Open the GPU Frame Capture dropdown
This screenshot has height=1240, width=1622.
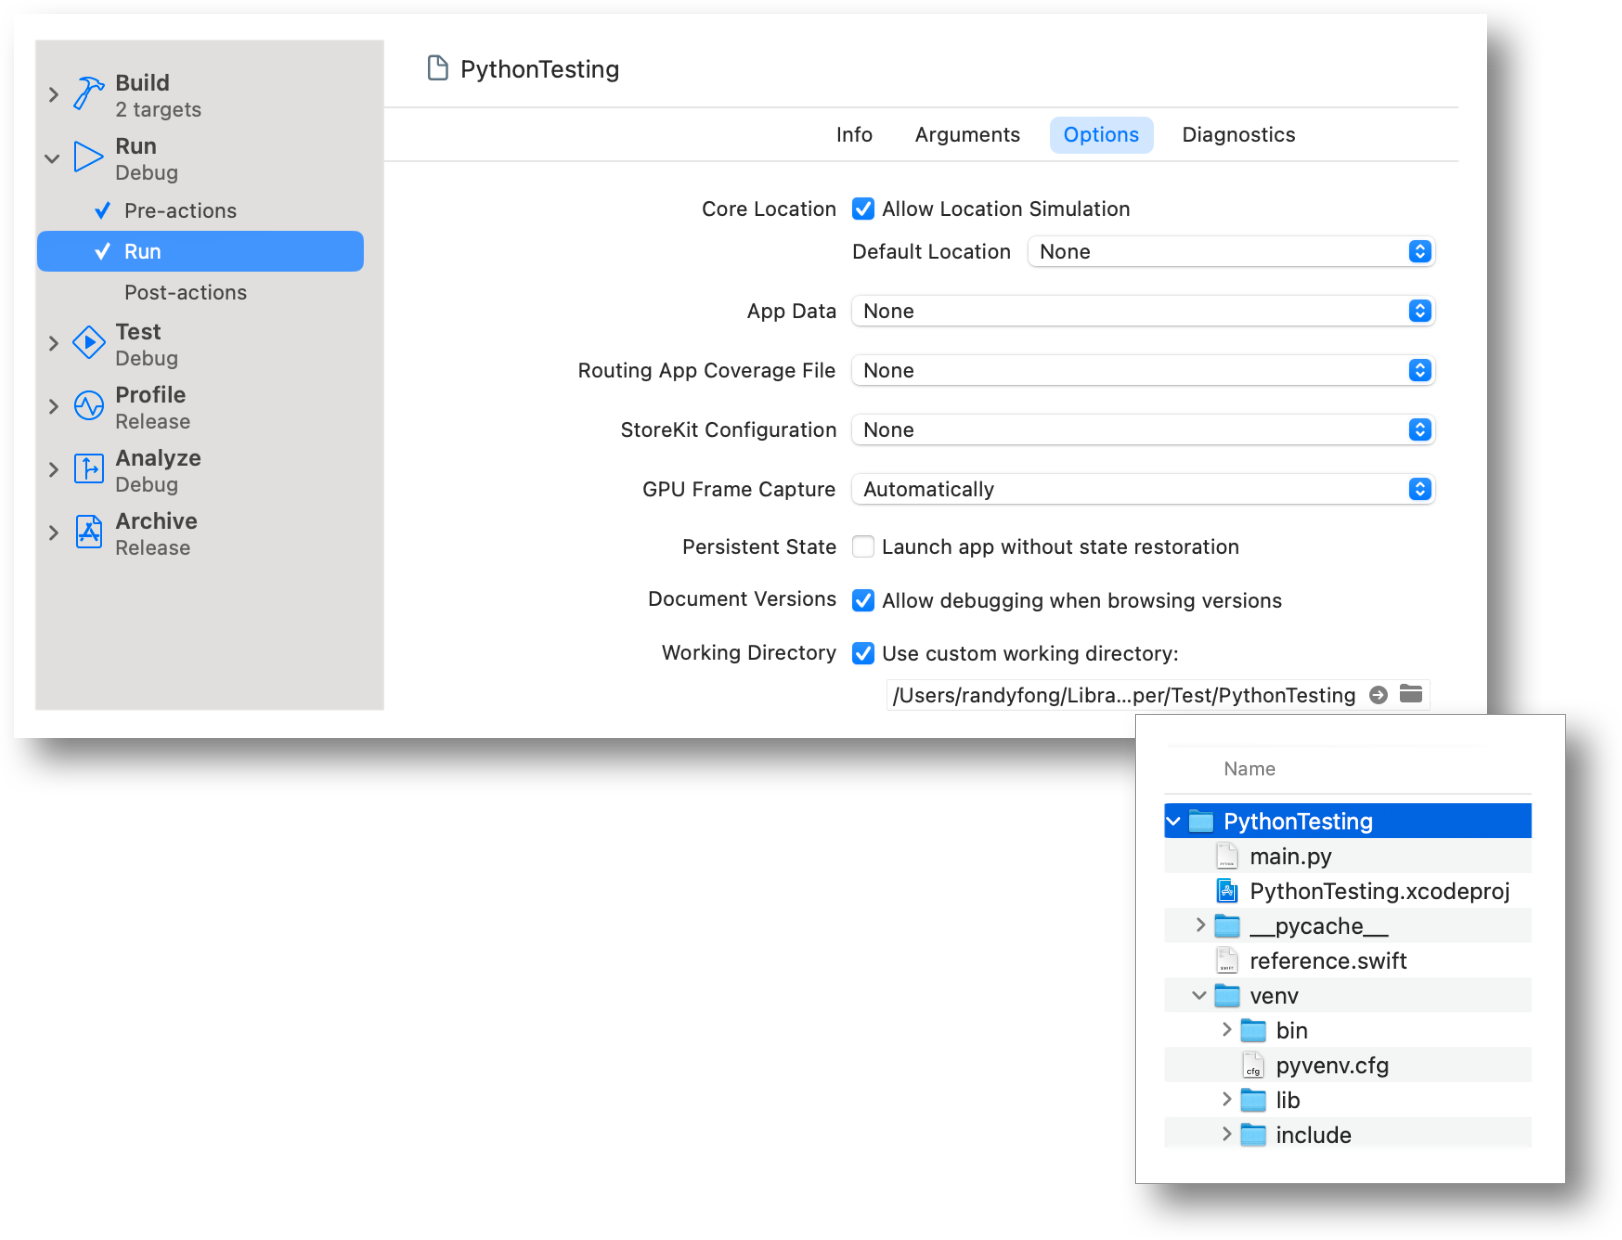[x=1143, y=489]
